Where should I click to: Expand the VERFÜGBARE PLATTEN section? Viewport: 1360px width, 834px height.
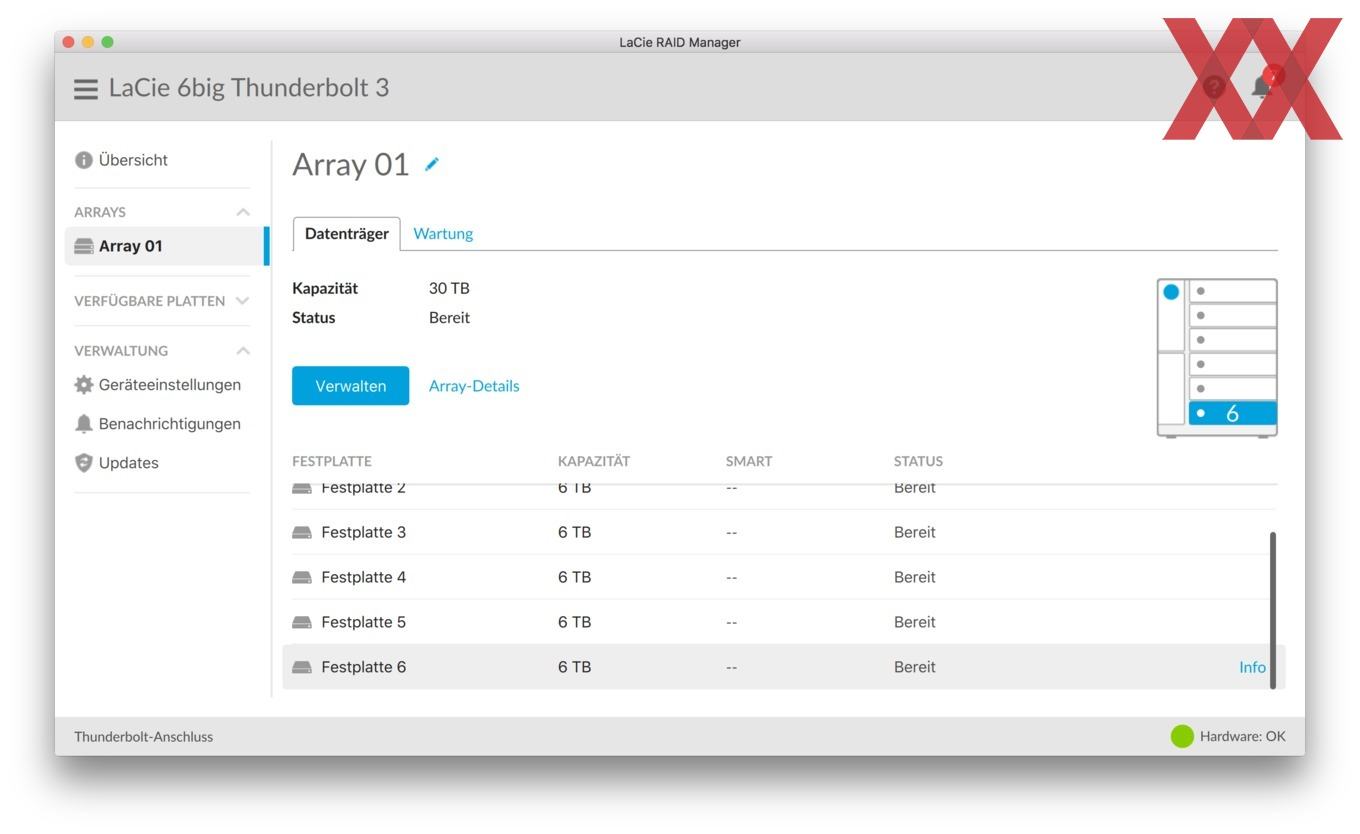point(242,300)
